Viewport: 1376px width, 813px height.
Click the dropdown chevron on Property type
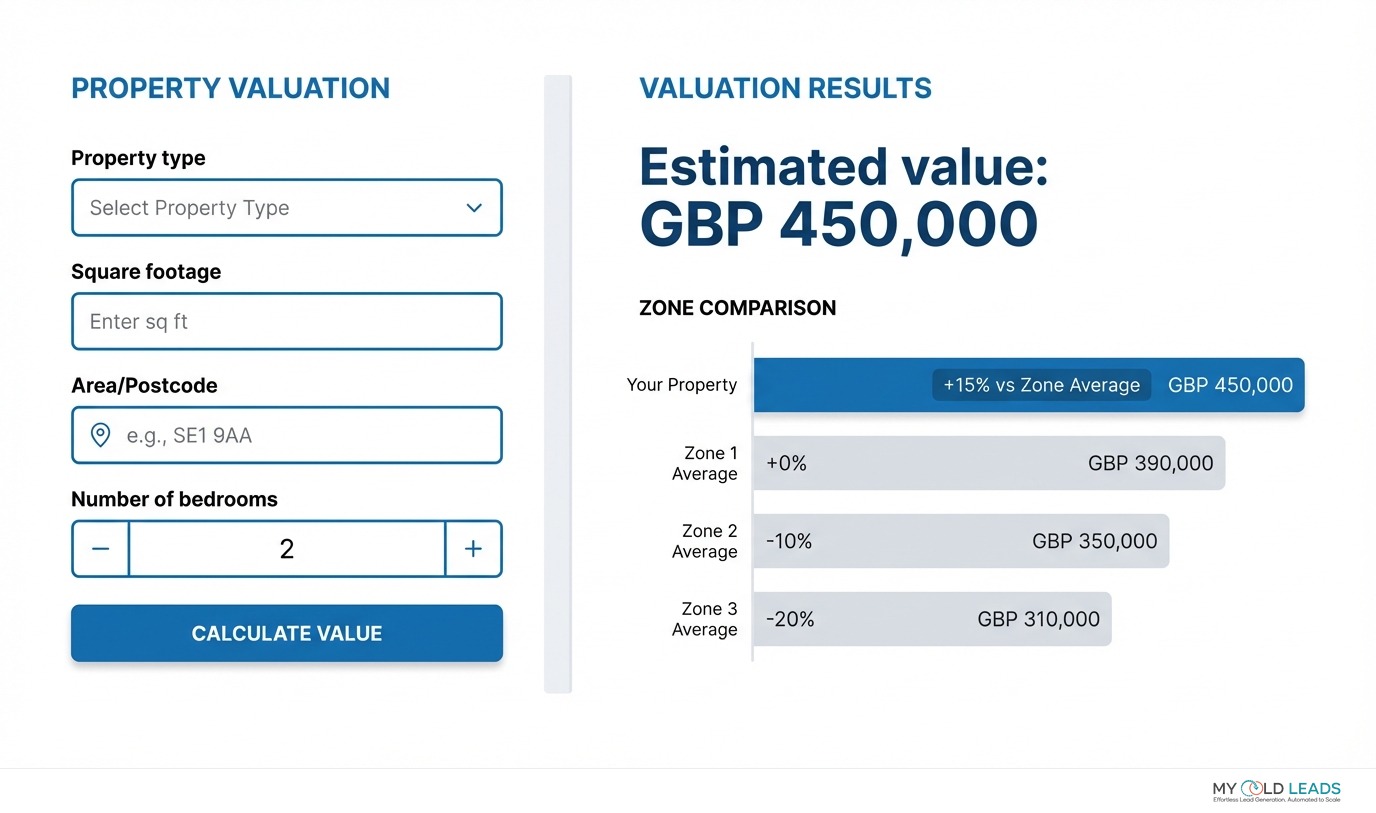pyautogui.click(x=473, y=207)
